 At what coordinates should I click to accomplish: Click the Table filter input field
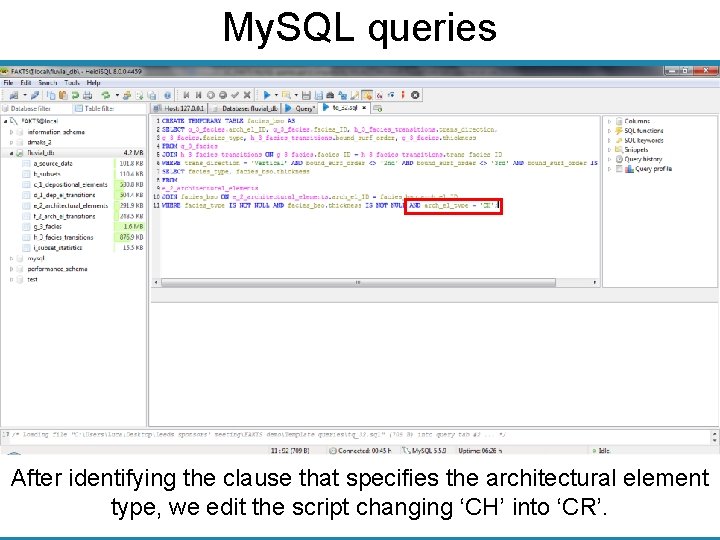[109, 108]
